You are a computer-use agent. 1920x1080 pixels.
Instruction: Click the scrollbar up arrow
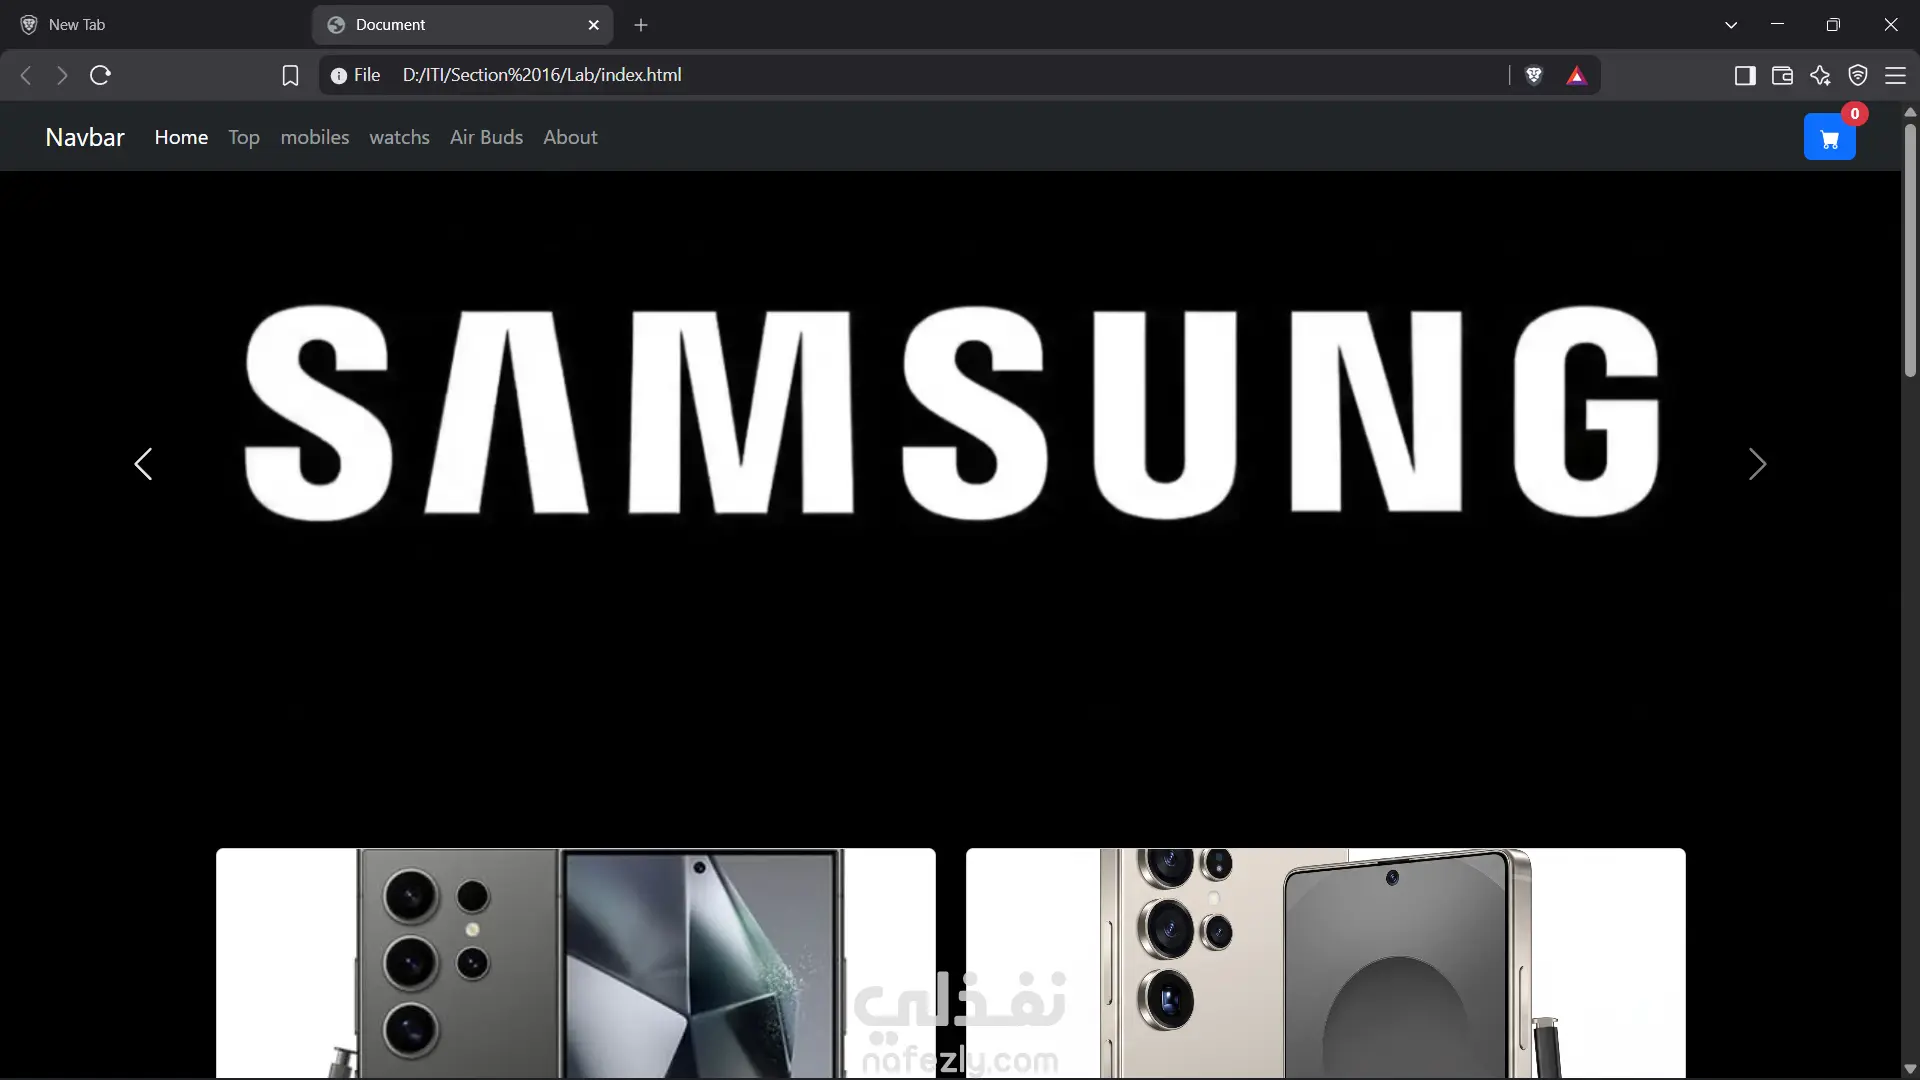click(1910, 111)
